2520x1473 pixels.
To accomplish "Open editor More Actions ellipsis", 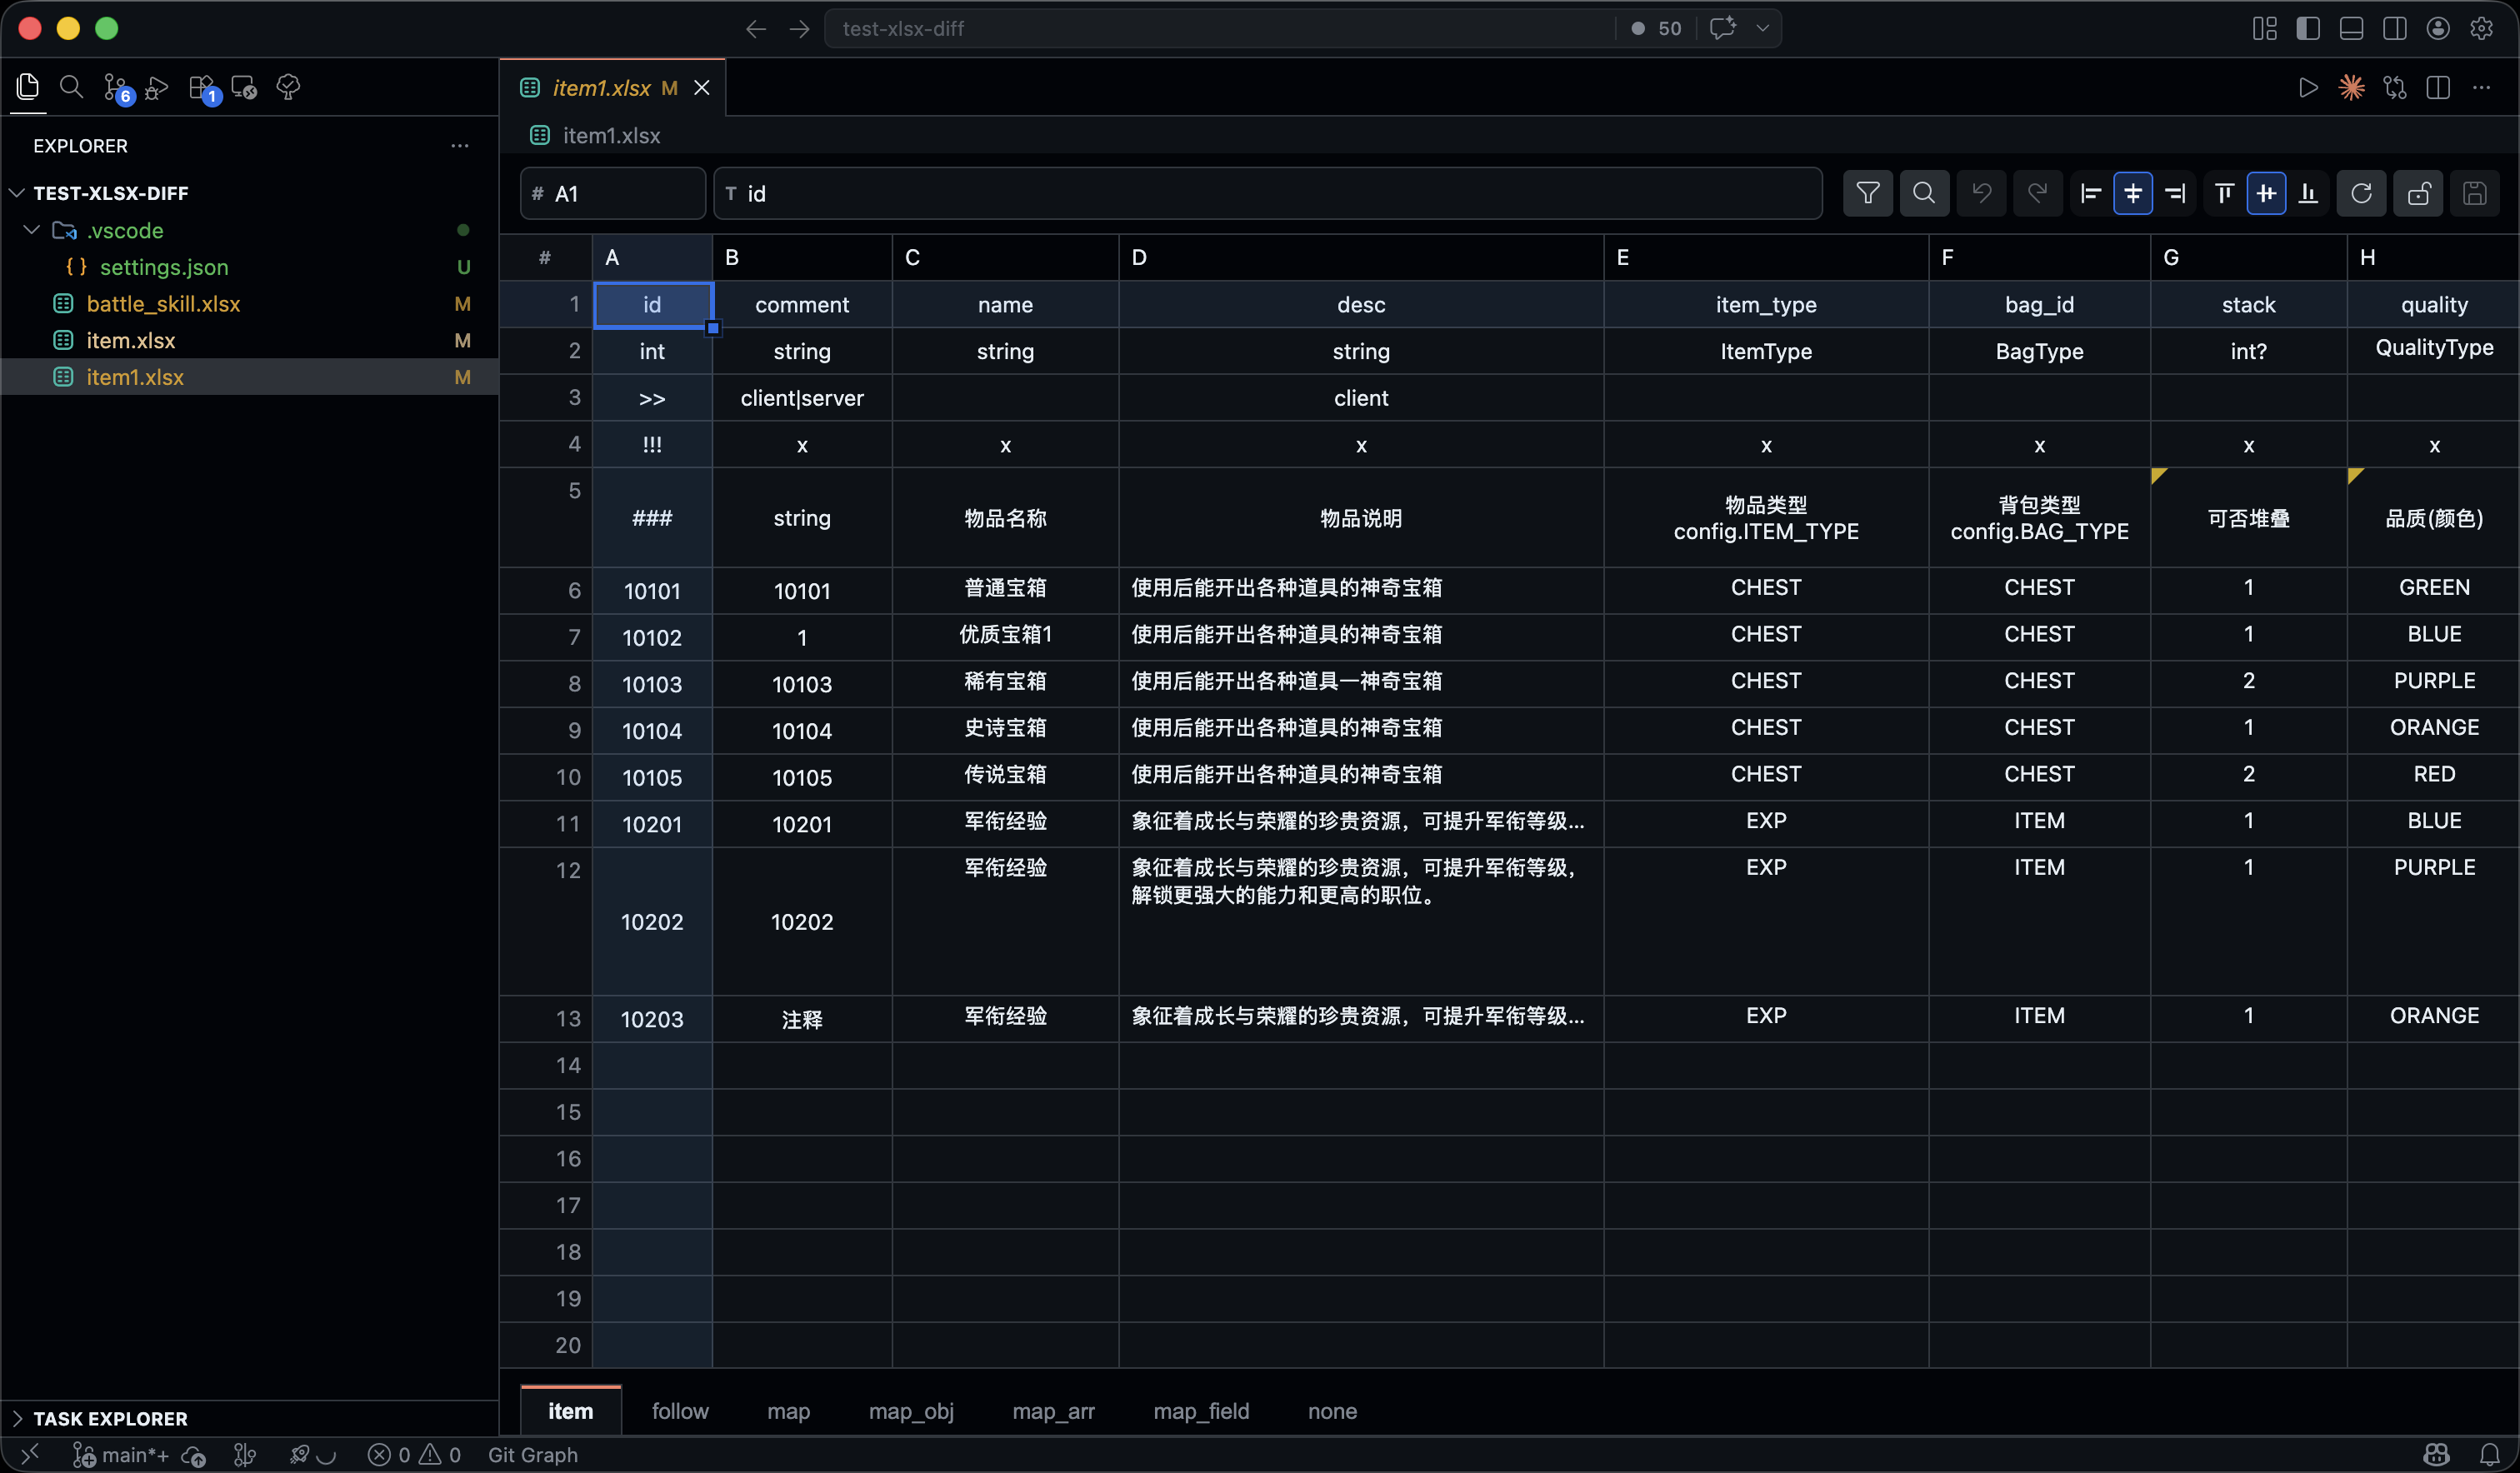I will coord(2481,88).
